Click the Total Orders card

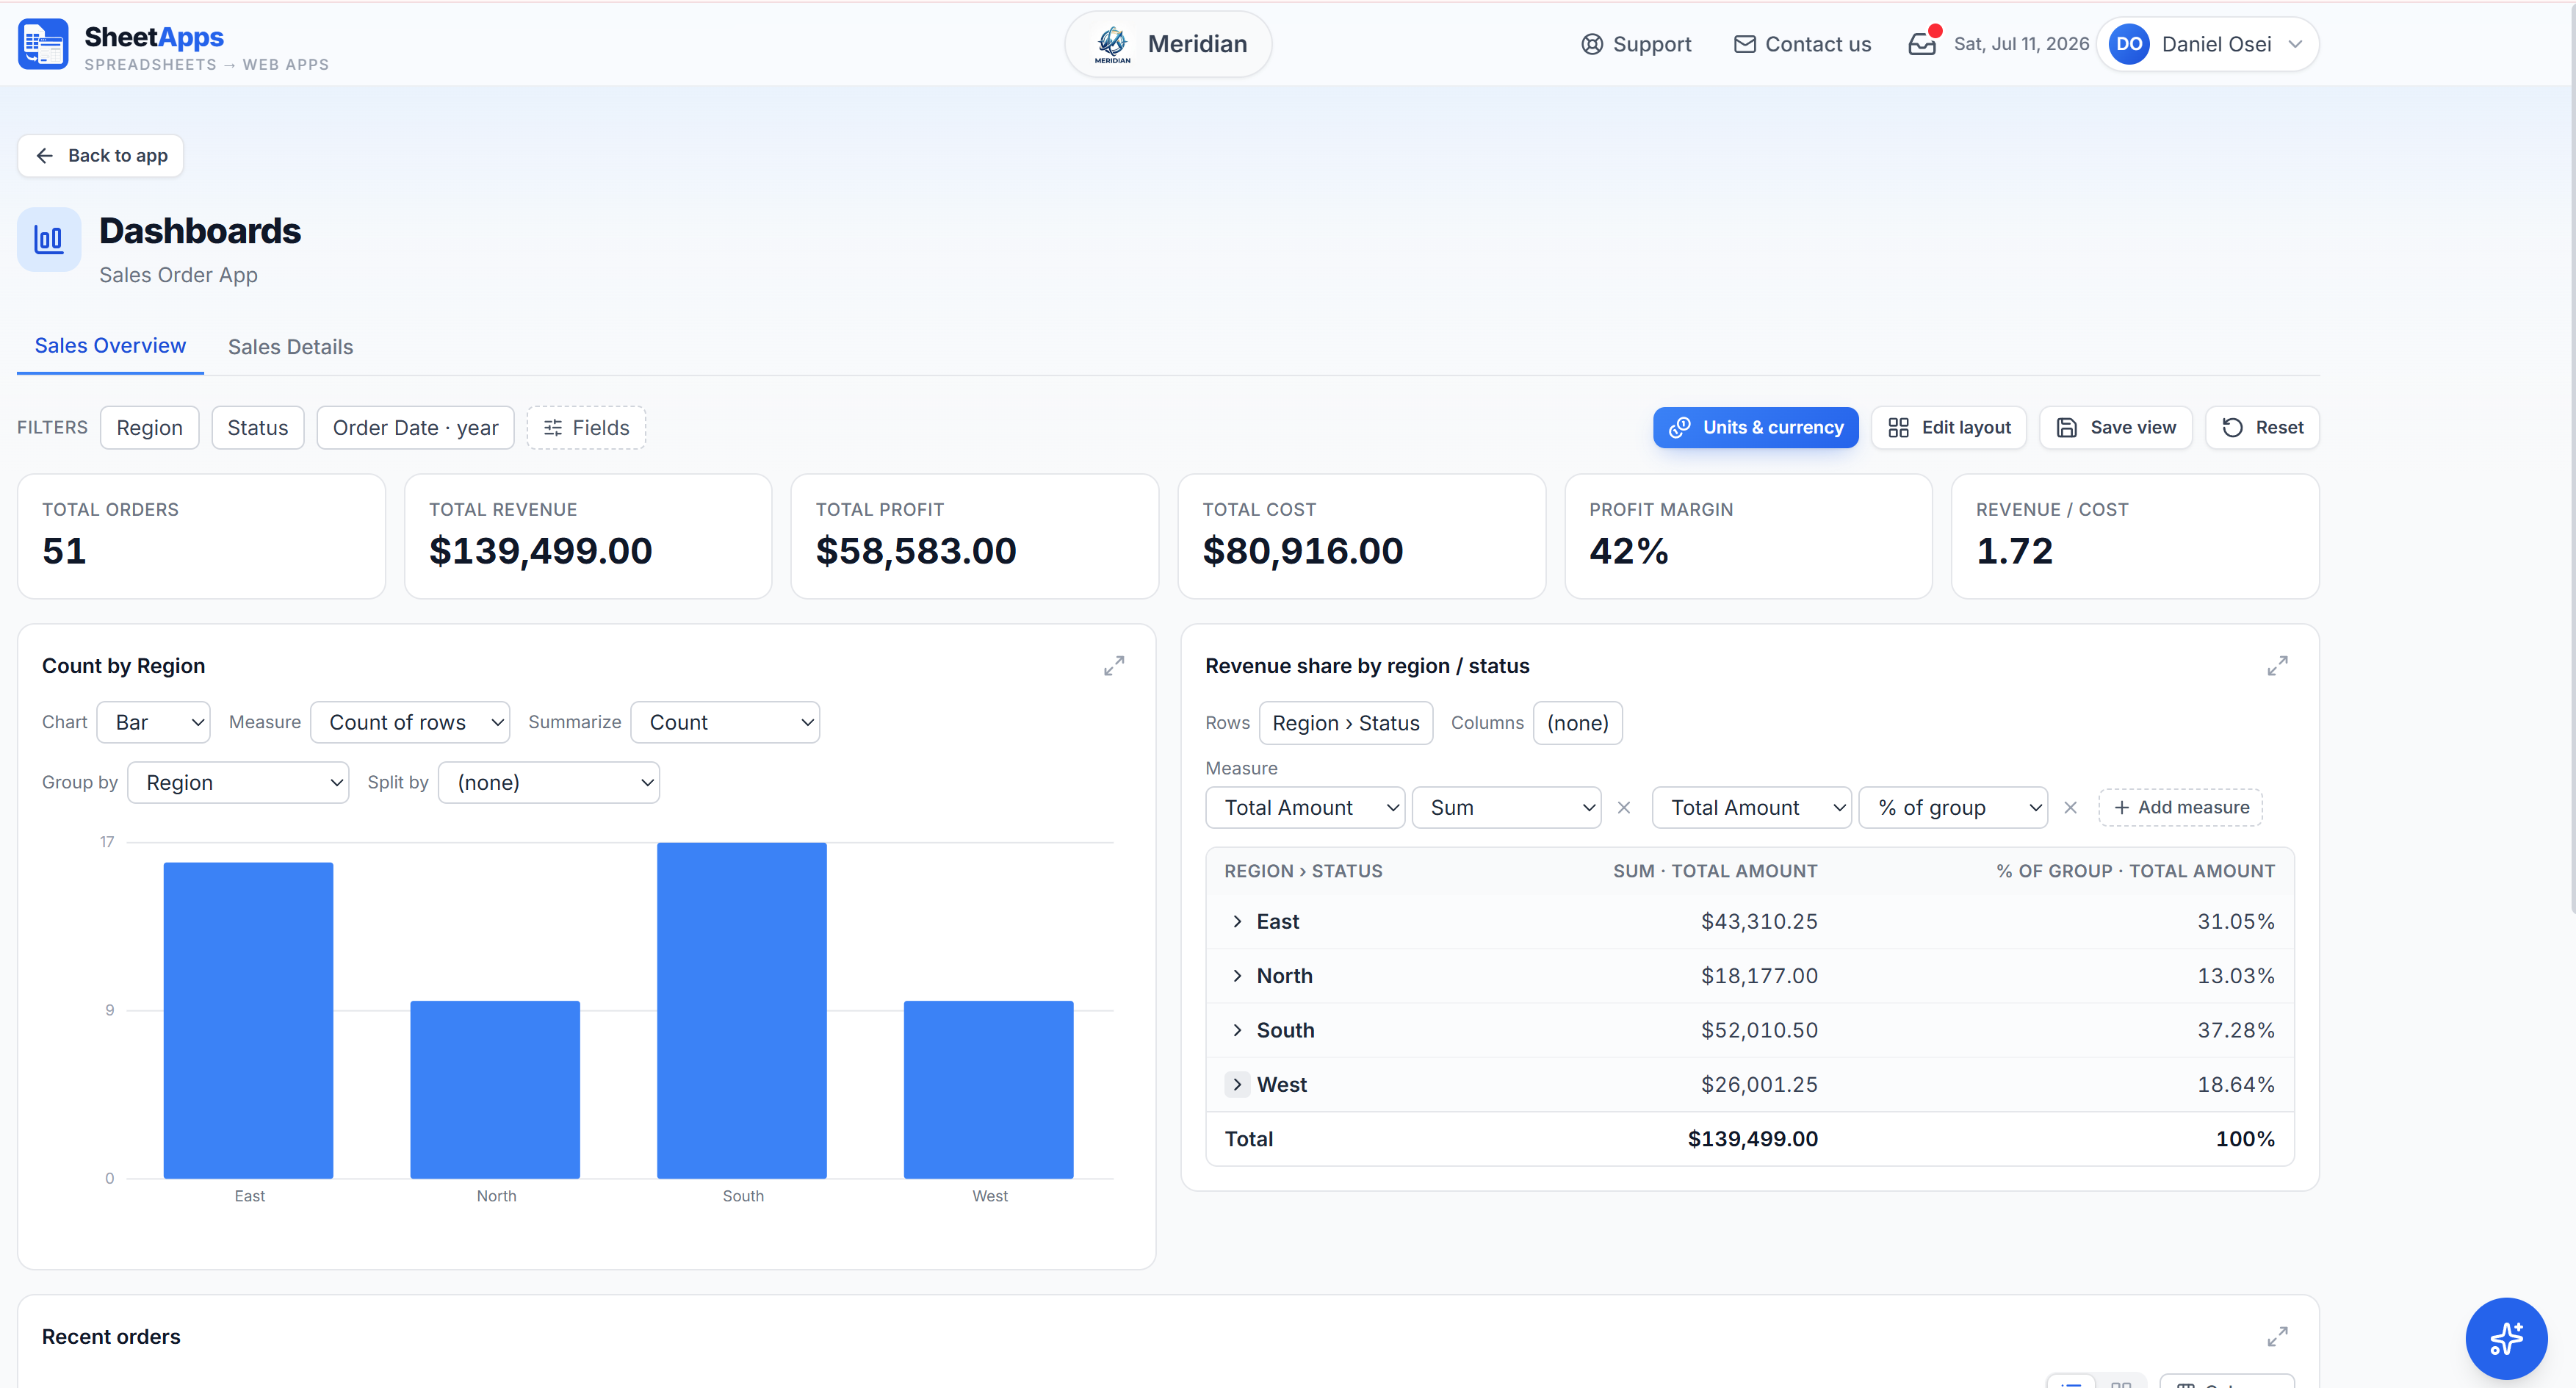click(x=201, y=537)
